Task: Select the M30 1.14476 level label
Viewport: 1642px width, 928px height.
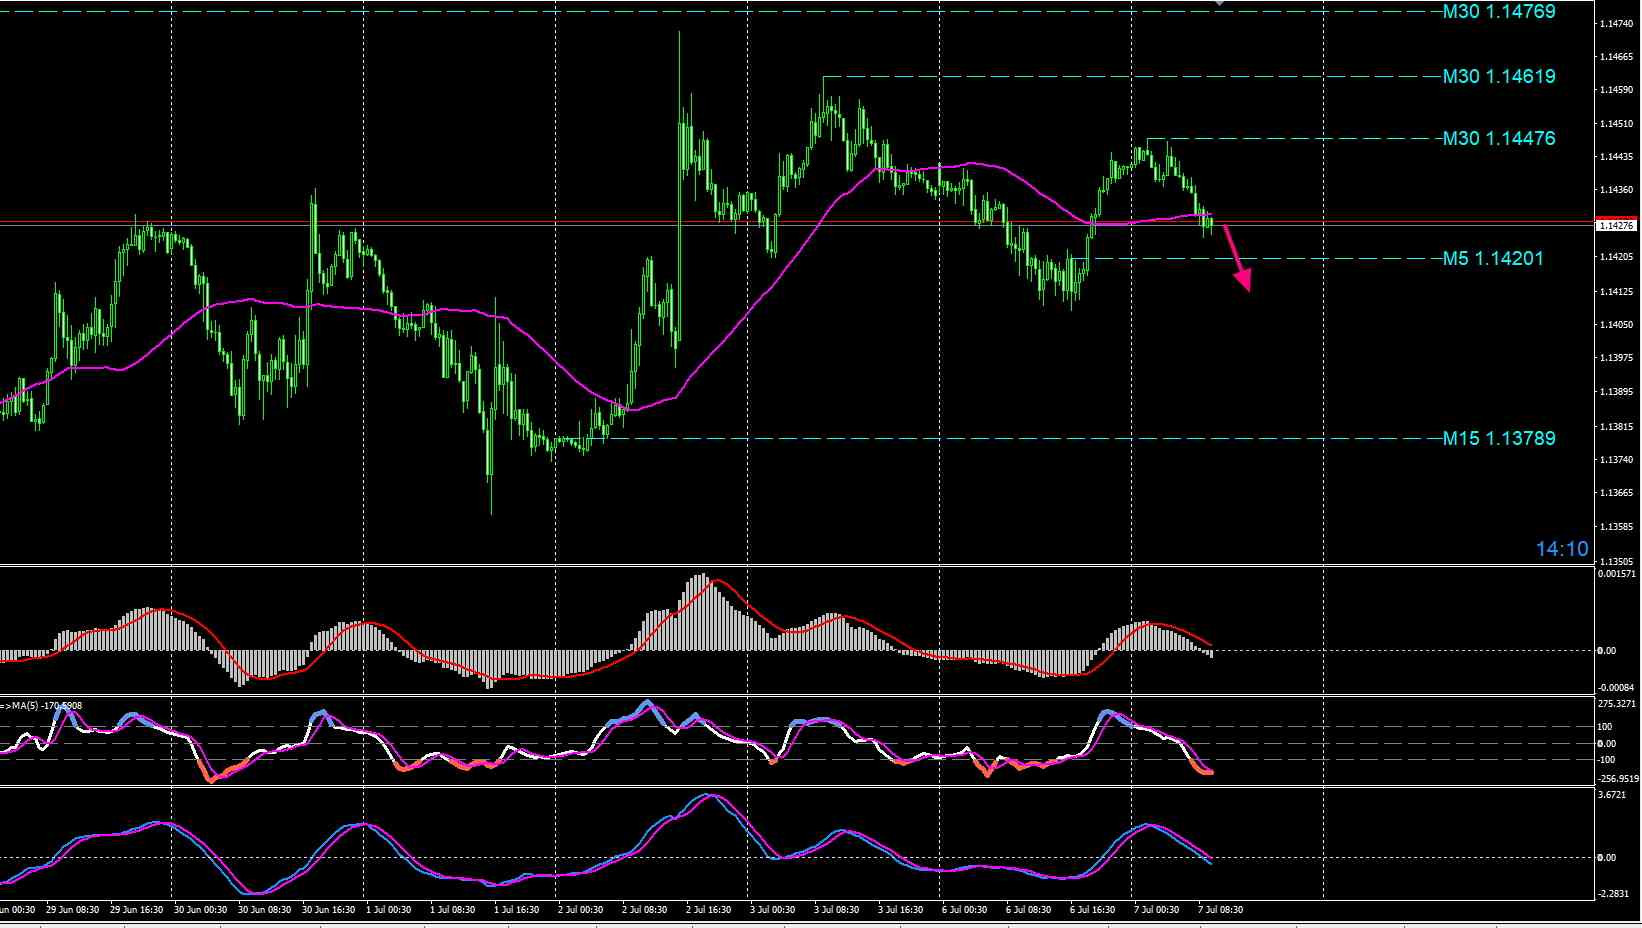Action: tap(1498, 138)
